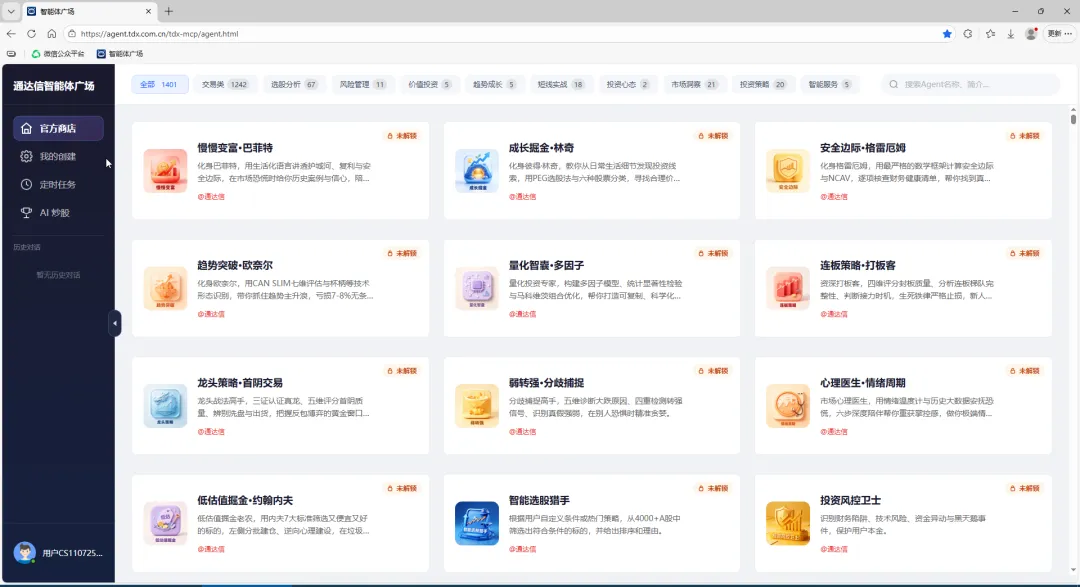Open the browser profile icon
Image resolution: width=1080 pixels, height=587 pixels.
(1031, 33)
